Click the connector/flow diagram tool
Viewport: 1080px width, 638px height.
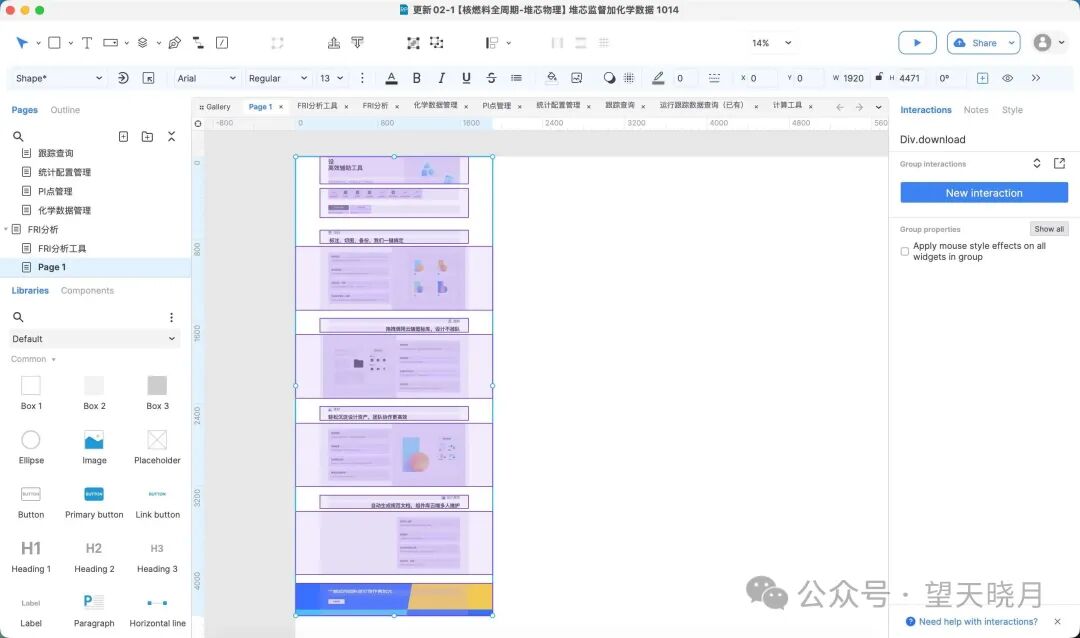tap(198, 42)
